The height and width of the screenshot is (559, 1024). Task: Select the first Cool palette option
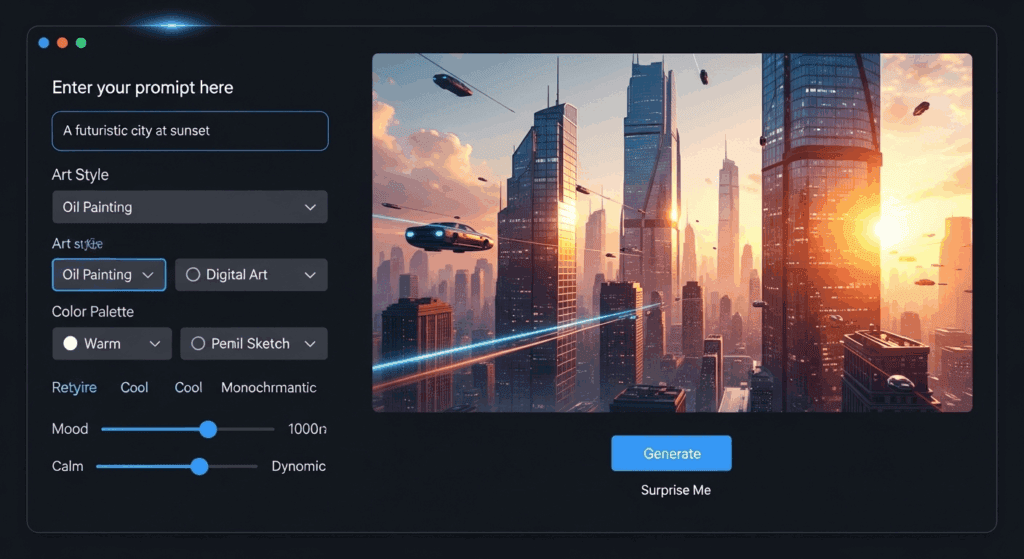[x=135, y=387]
